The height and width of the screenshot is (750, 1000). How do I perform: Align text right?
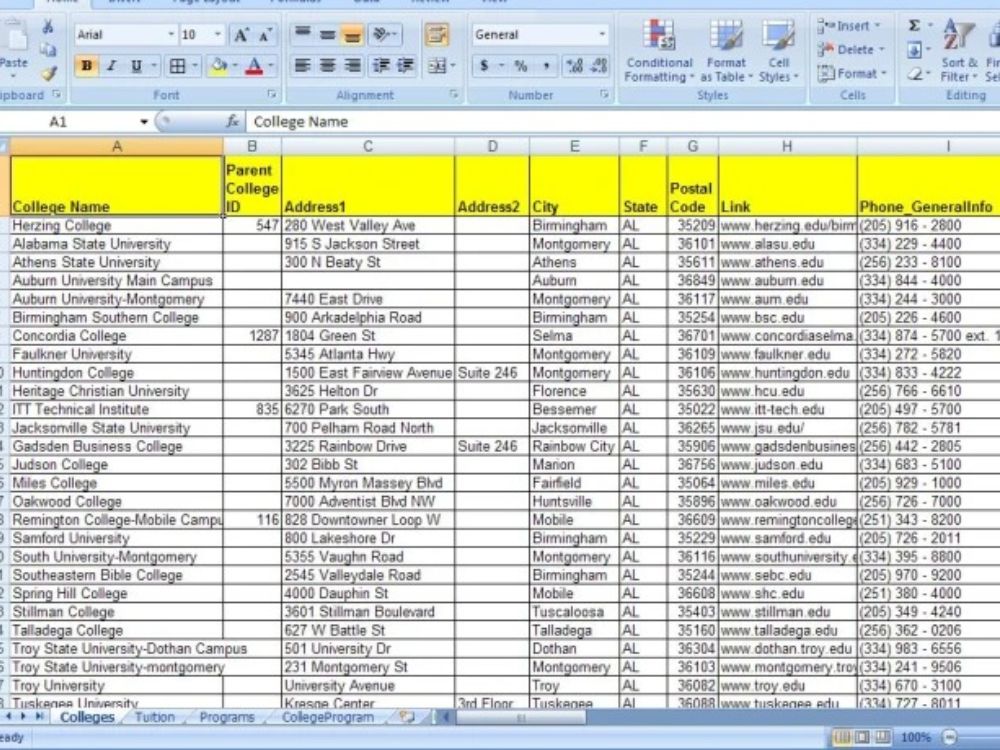coord(351,65)
